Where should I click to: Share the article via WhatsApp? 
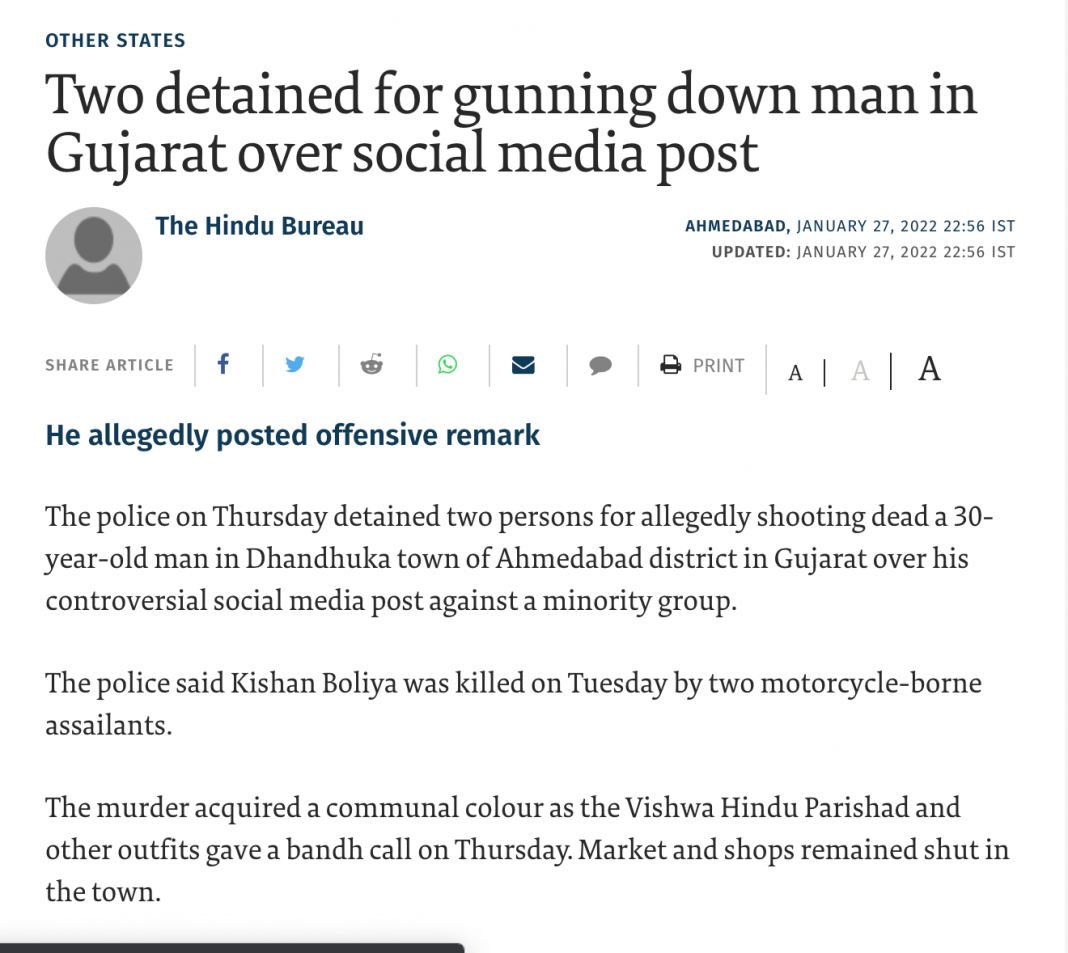point(447,365)
